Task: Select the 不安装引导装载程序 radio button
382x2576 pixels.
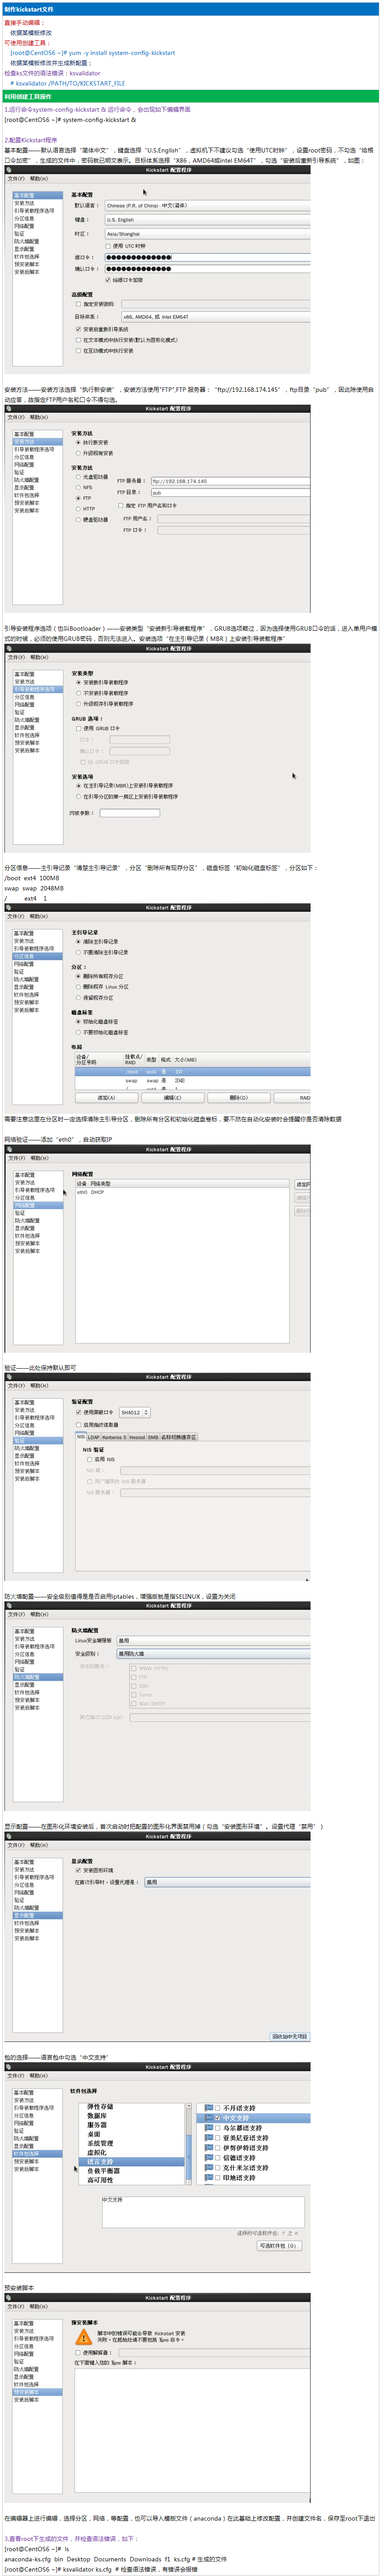Action: (78, 693)
